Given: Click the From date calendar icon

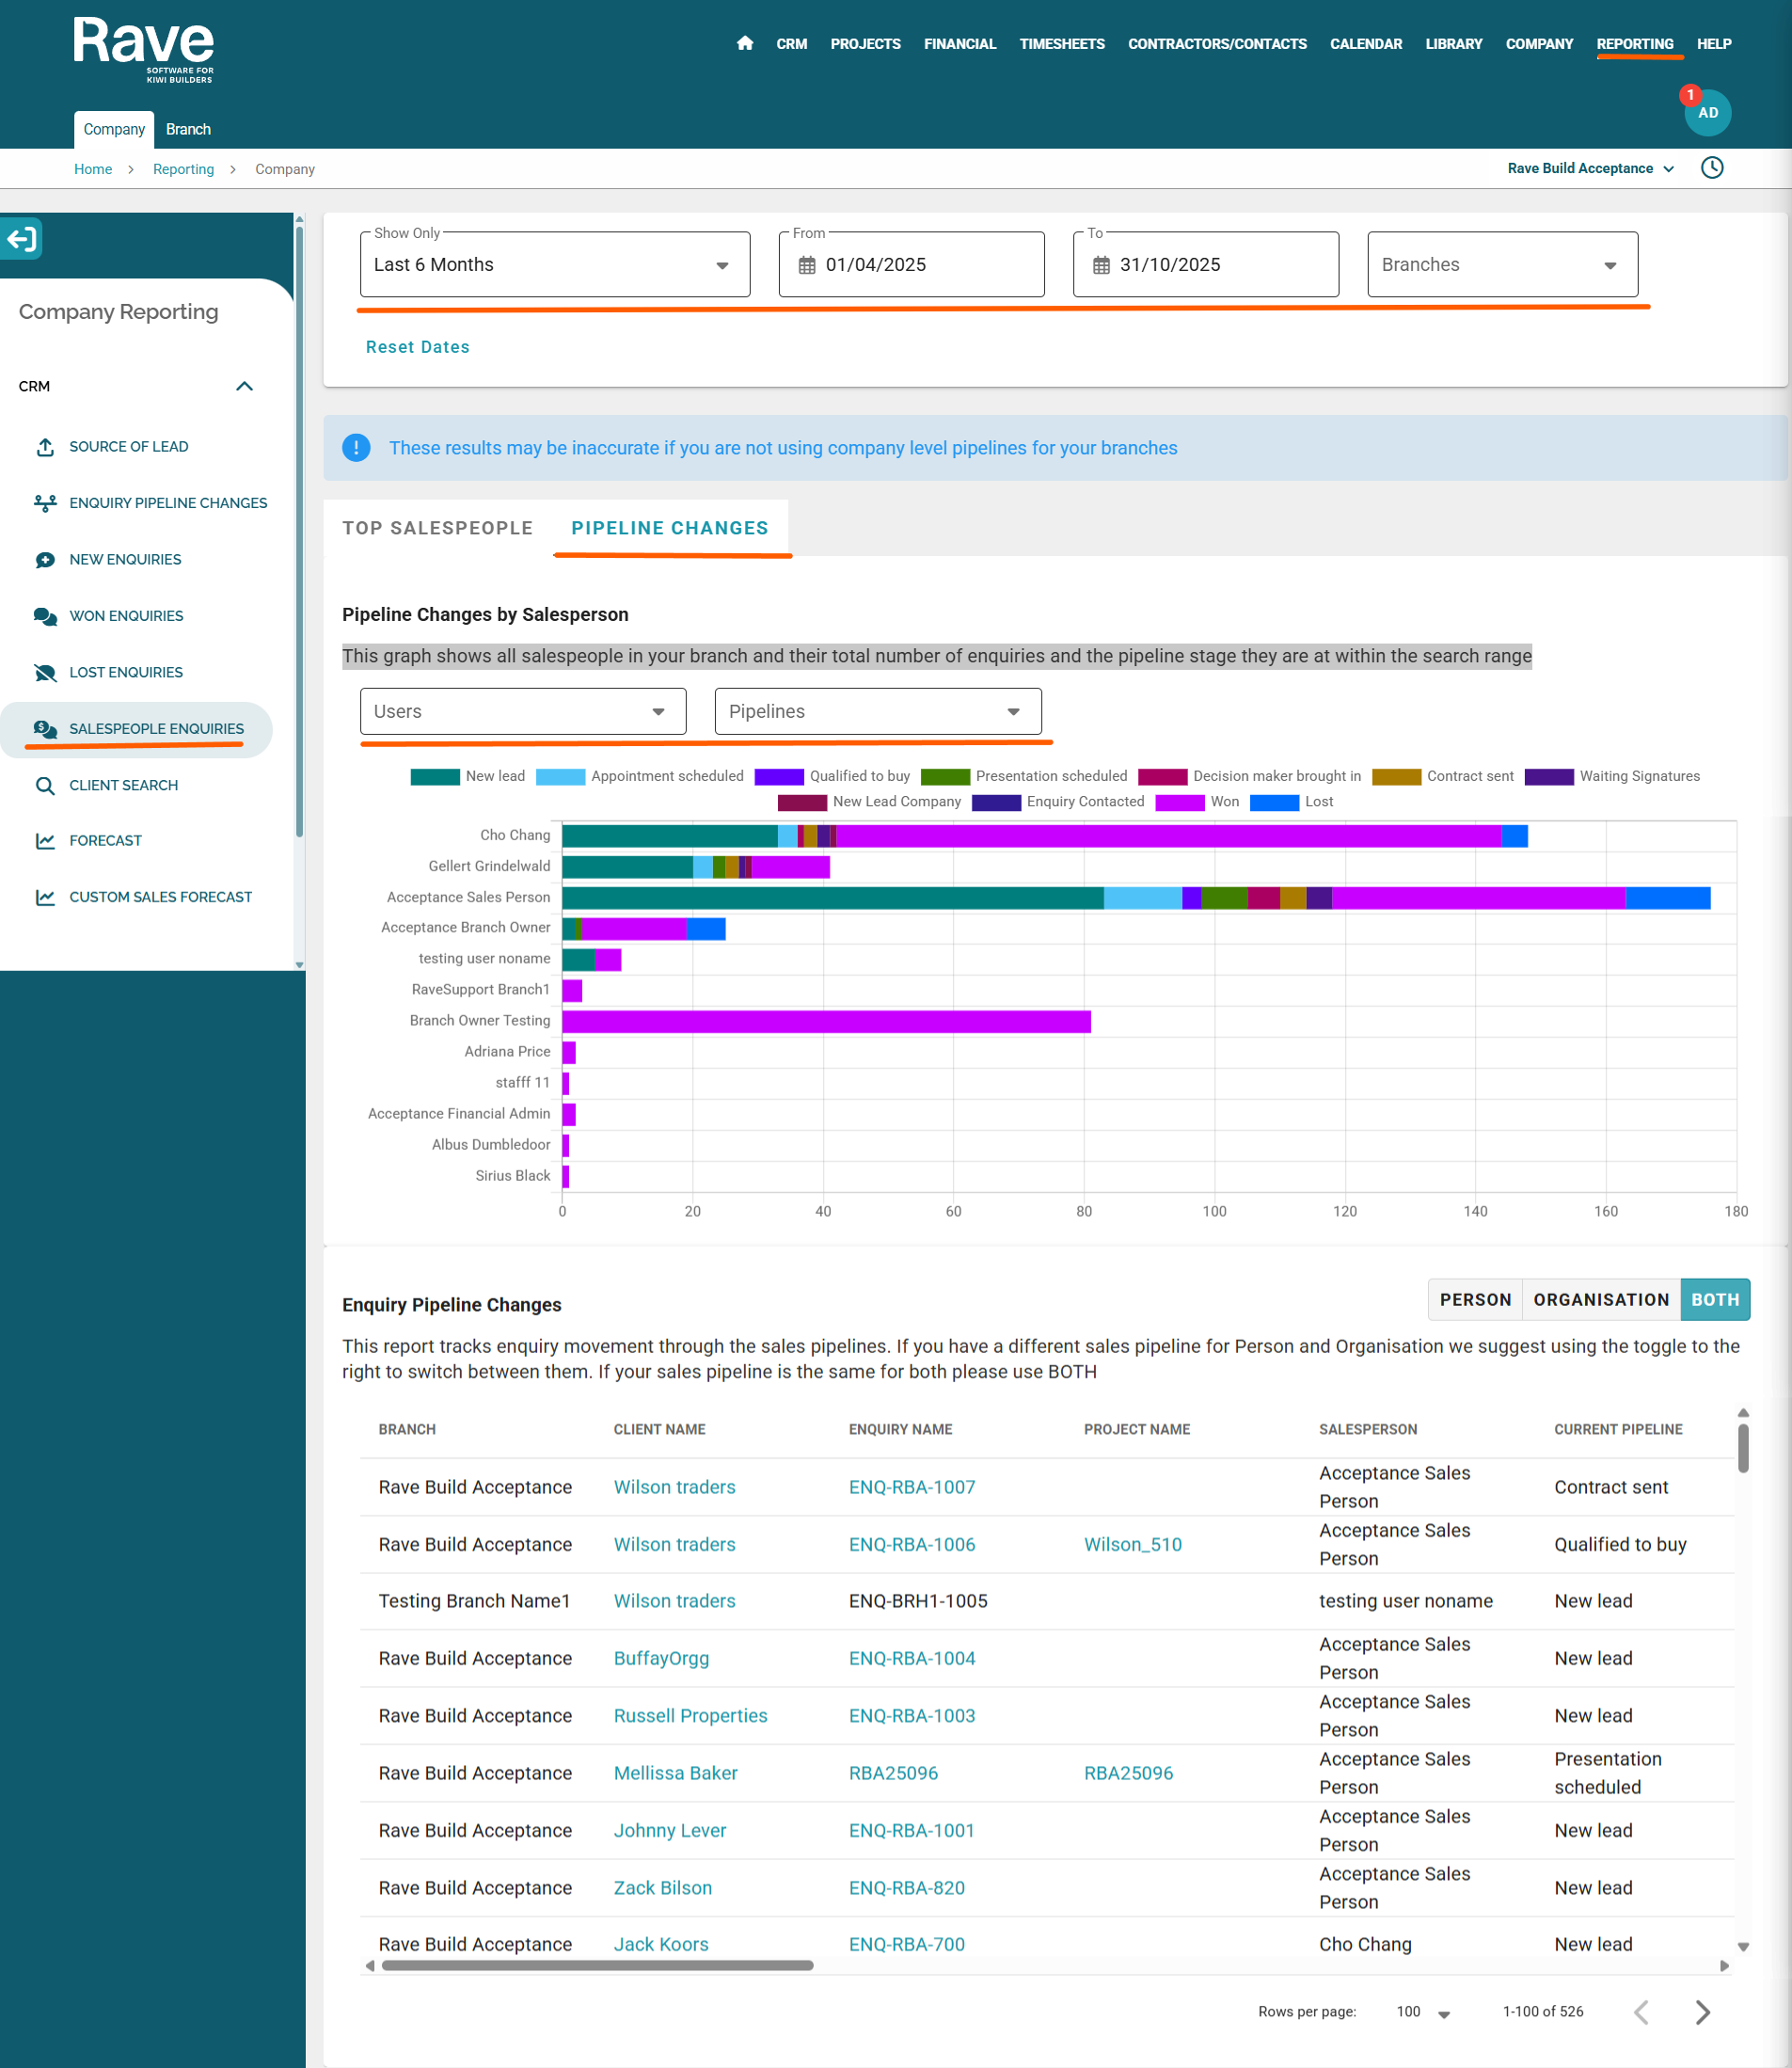Looking at the screenshot, I should 806,265.
